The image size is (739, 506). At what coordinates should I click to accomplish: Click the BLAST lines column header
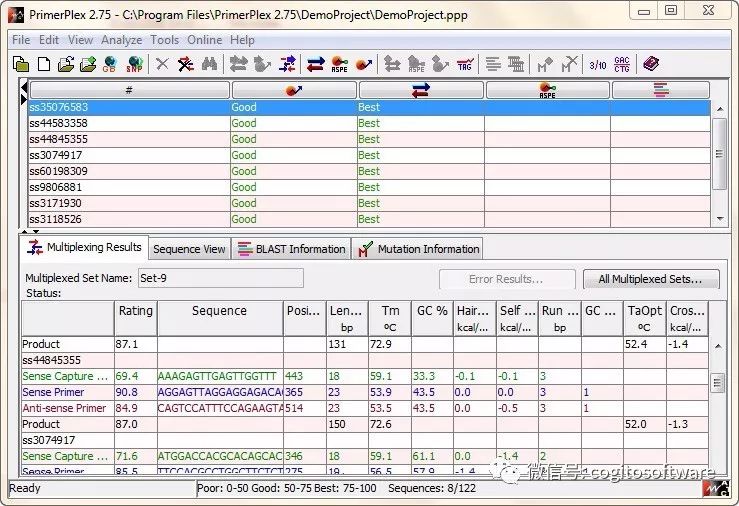661,90
